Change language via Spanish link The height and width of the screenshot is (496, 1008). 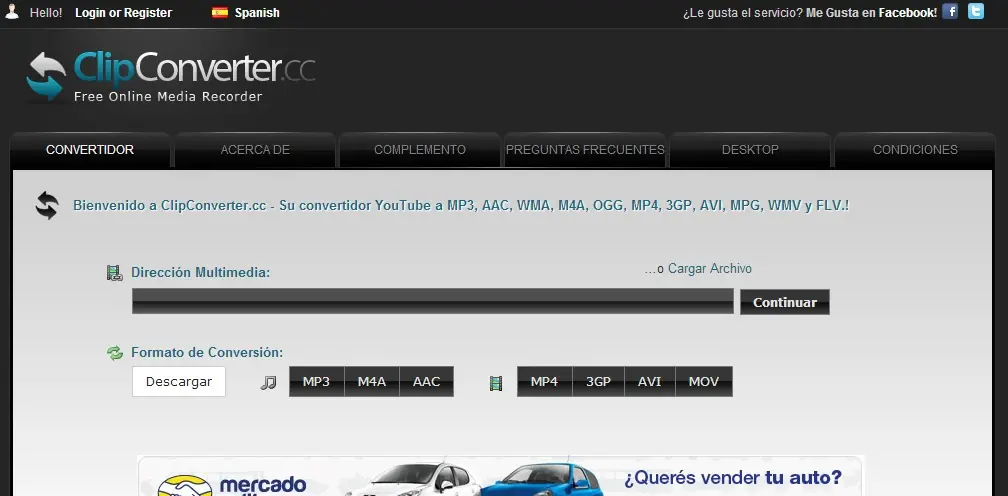coord(257,13)
